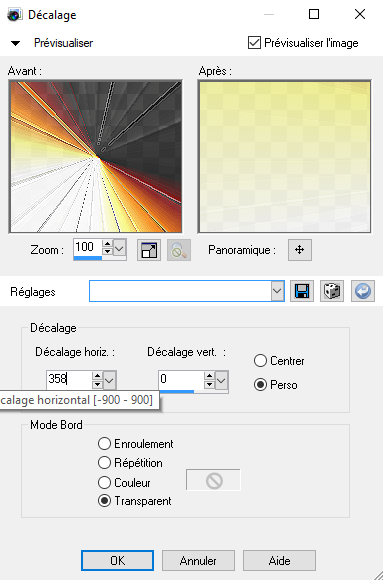Maximize the Décalage dialog window
The image size is (383, 580).
(x=314, y=14)
